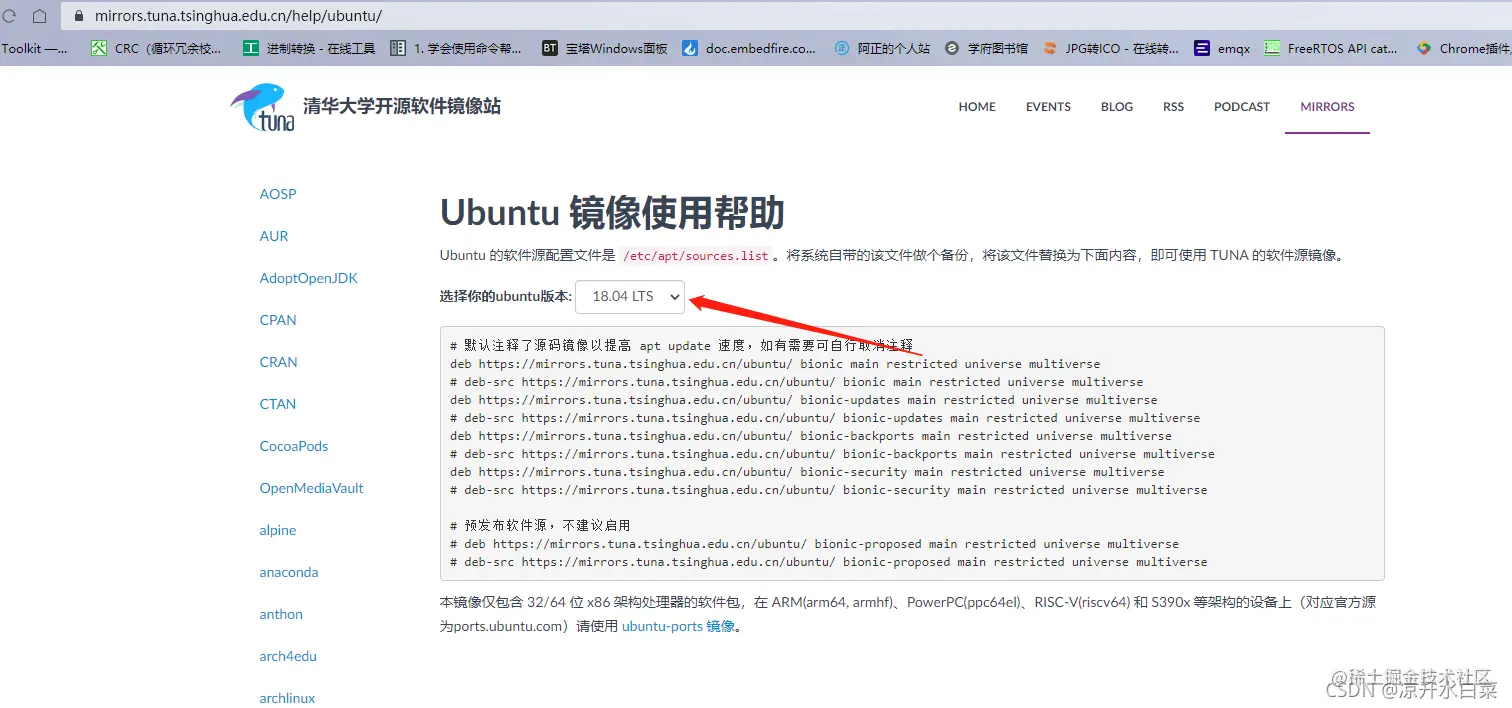The height and width of the screenshot is (708, 1512).
Task: Open AdoptOpenJDK mirror help
Action: pos(308,278)
